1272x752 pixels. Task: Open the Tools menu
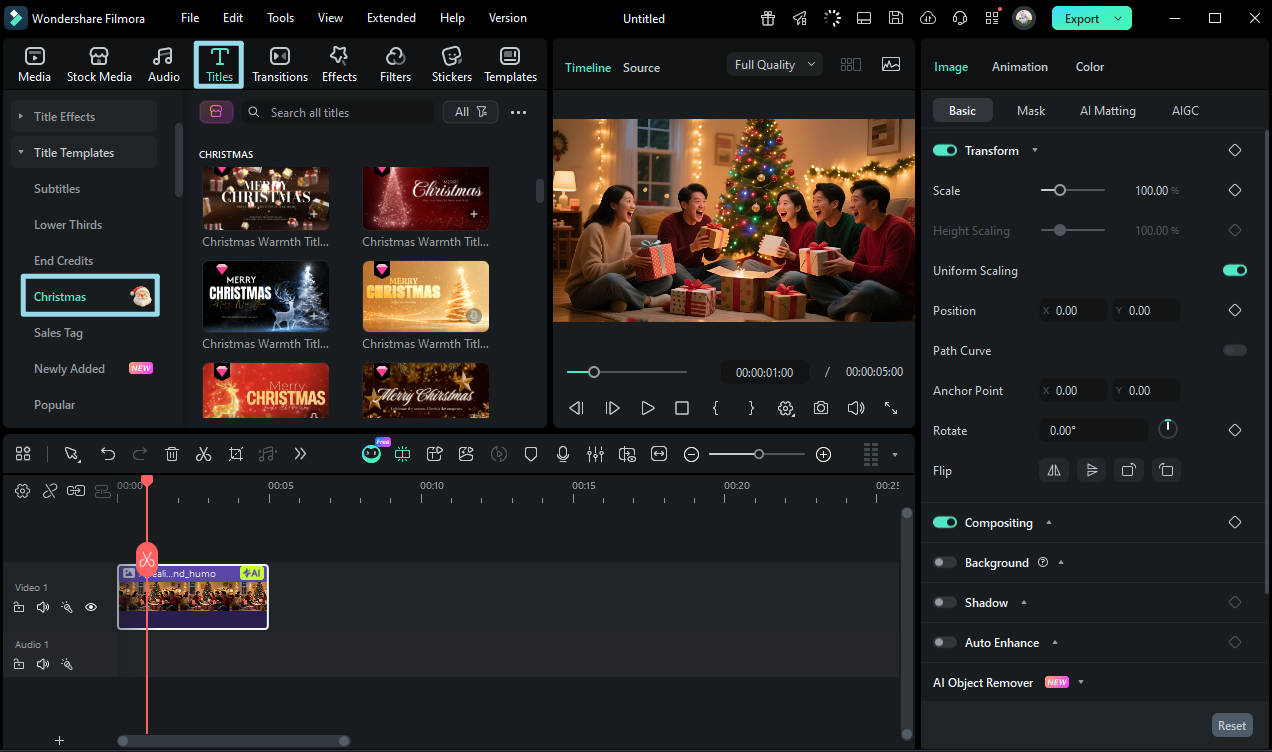pos(280,18)
